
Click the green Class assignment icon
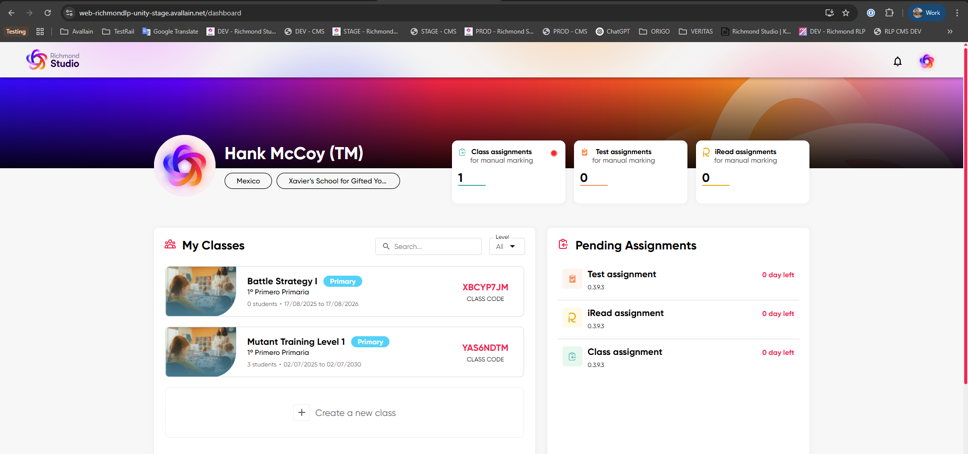click(572, 356)
